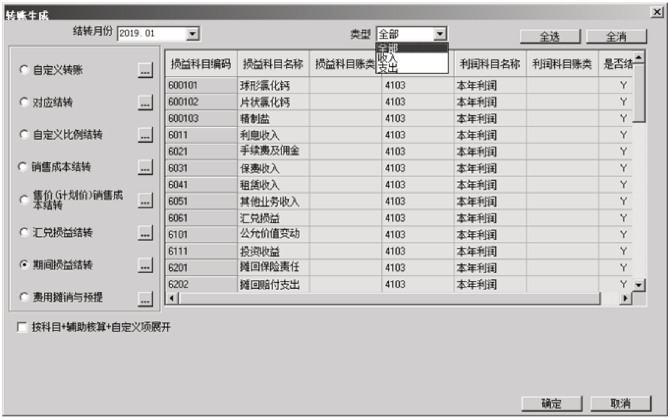
Task: Click the 投资收益 cell
Action: click(273, 251)
